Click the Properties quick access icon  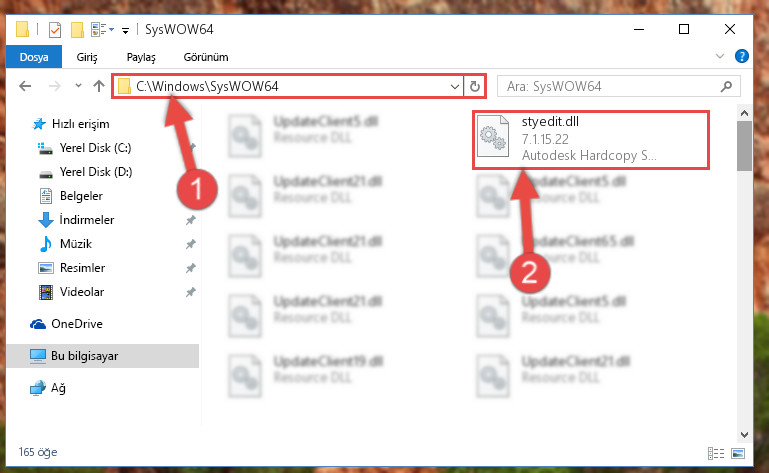pos(54,30)
